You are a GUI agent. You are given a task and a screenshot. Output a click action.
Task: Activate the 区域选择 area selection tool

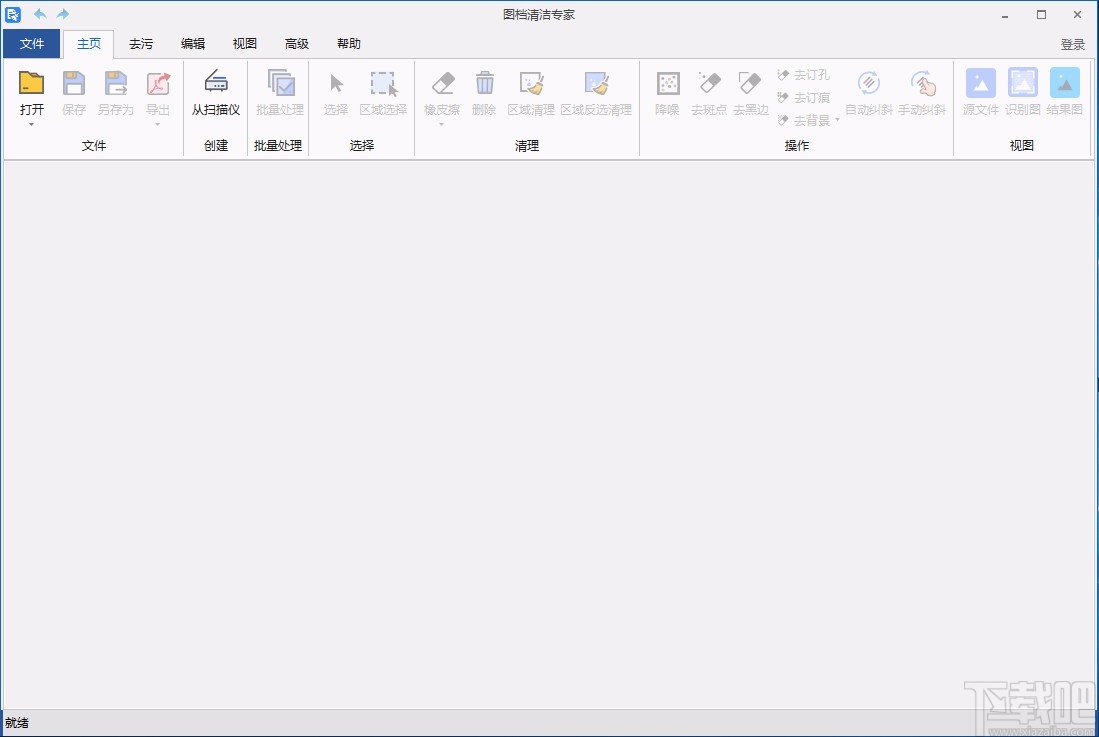pos(383,95)
